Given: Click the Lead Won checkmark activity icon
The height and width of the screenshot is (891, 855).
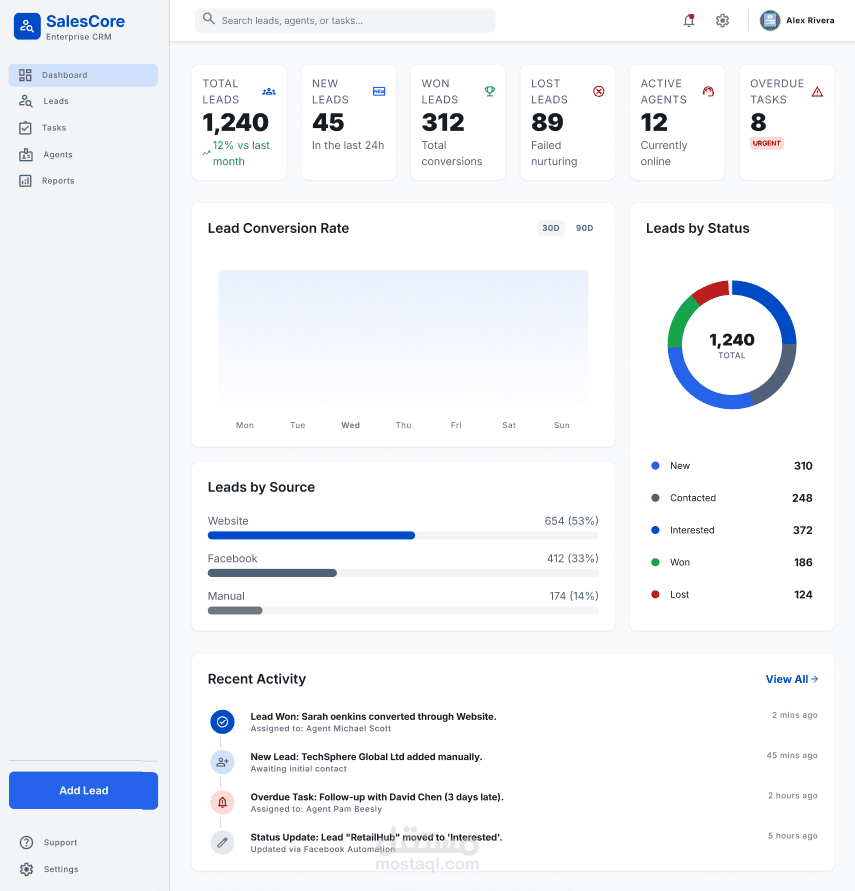Looking at the screenshot, I should (222, 722).
